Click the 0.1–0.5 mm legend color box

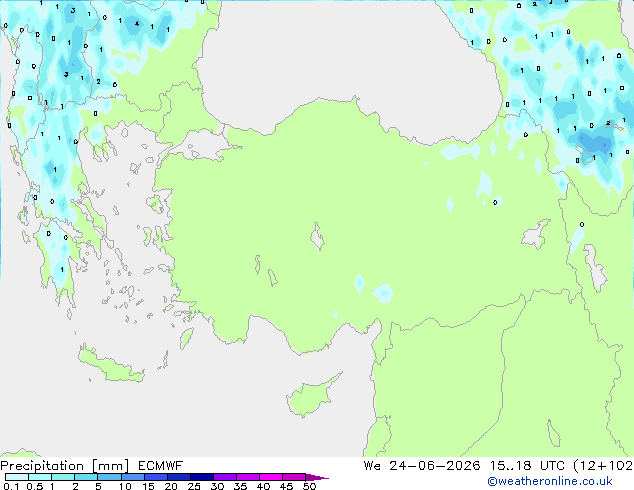17,477
